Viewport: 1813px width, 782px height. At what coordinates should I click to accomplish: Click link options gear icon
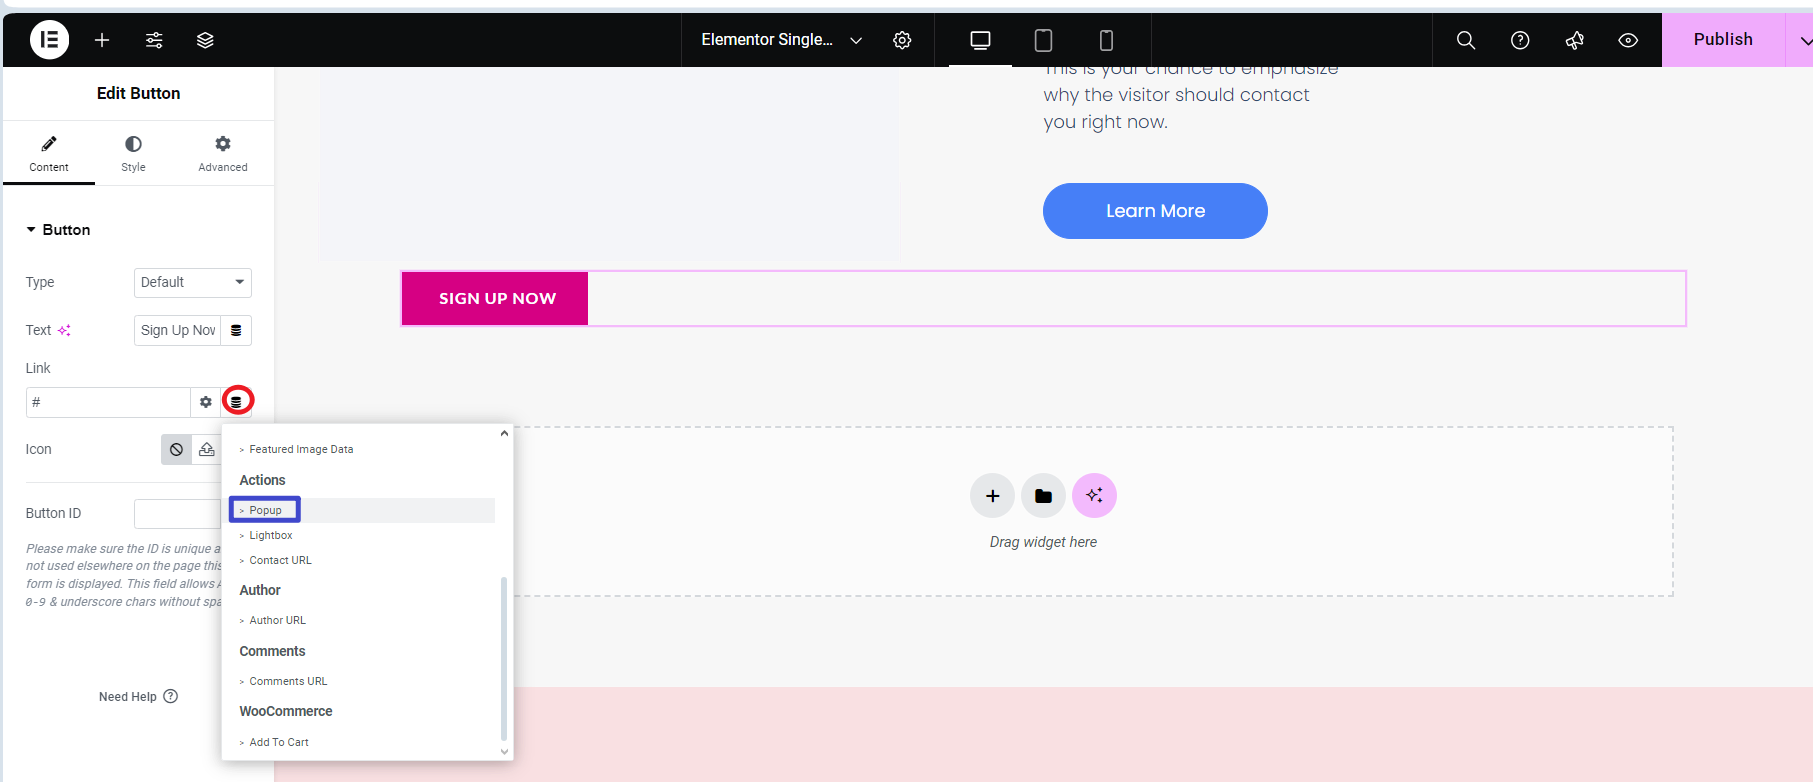click(205, 402)
